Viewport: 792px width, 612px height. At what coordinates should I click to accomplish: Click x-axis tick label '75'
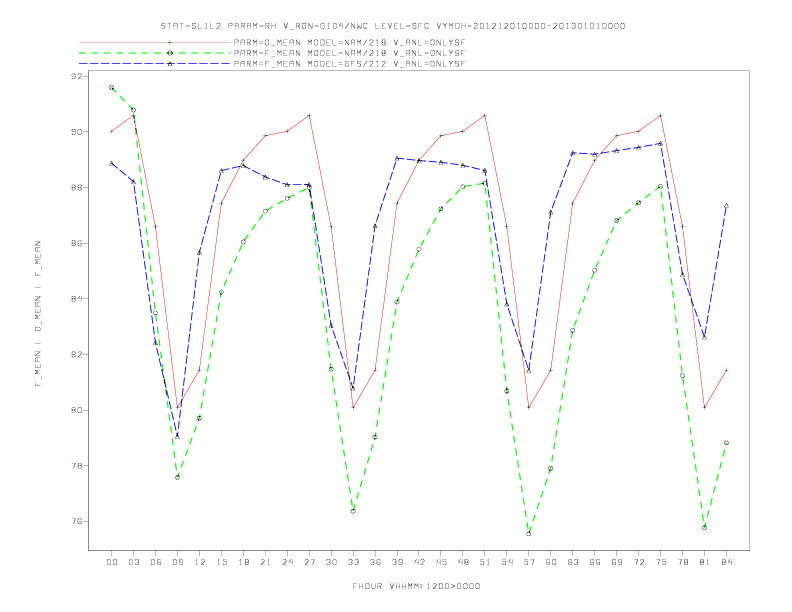click(x=661, y=562)
